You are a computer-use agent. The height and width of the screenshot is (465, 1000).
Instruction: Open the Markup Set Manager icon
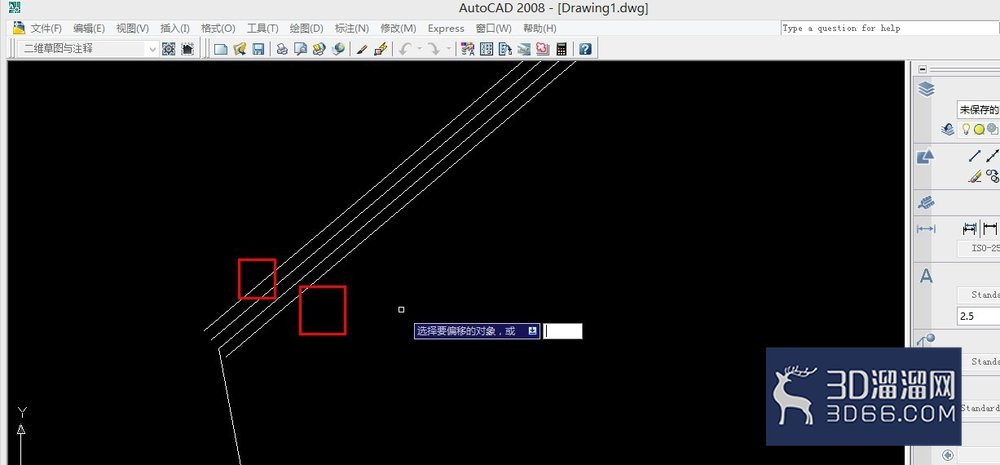pyautogui.click(x=543, y=49)
